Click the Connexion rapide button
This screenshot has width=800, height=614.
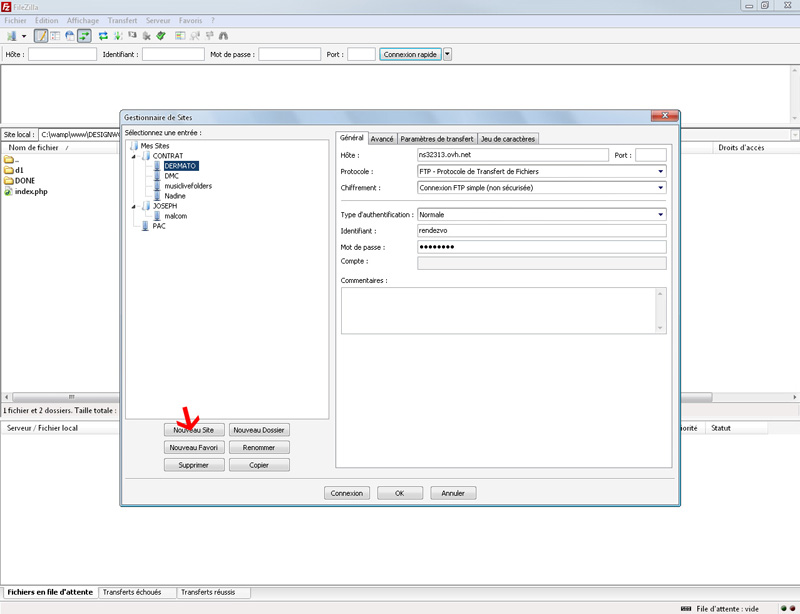pyautogui.click(x=410, y=54)
